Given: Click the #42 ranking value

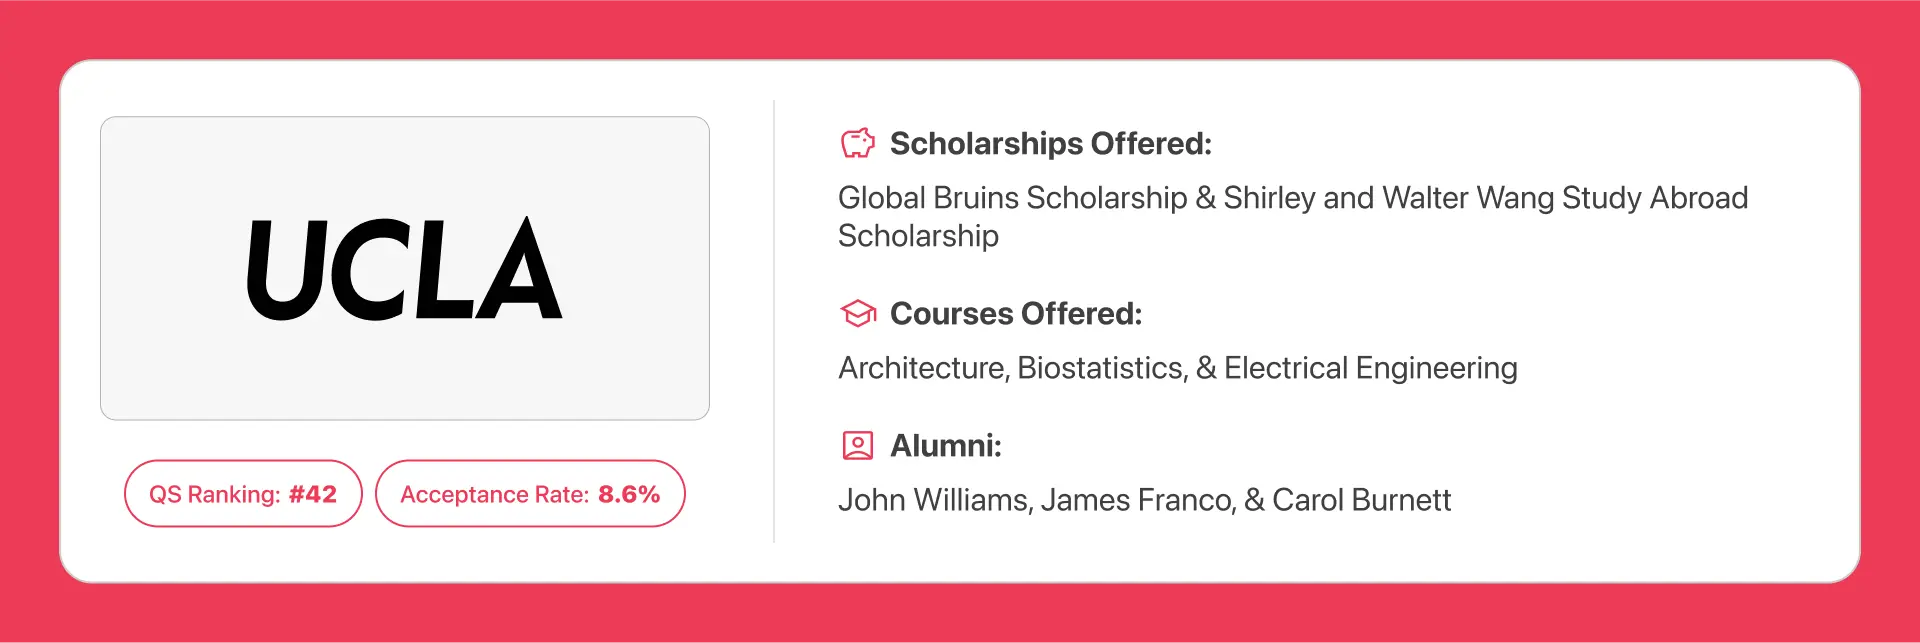Looking at the screenshot, I should [x=313, y=494].
